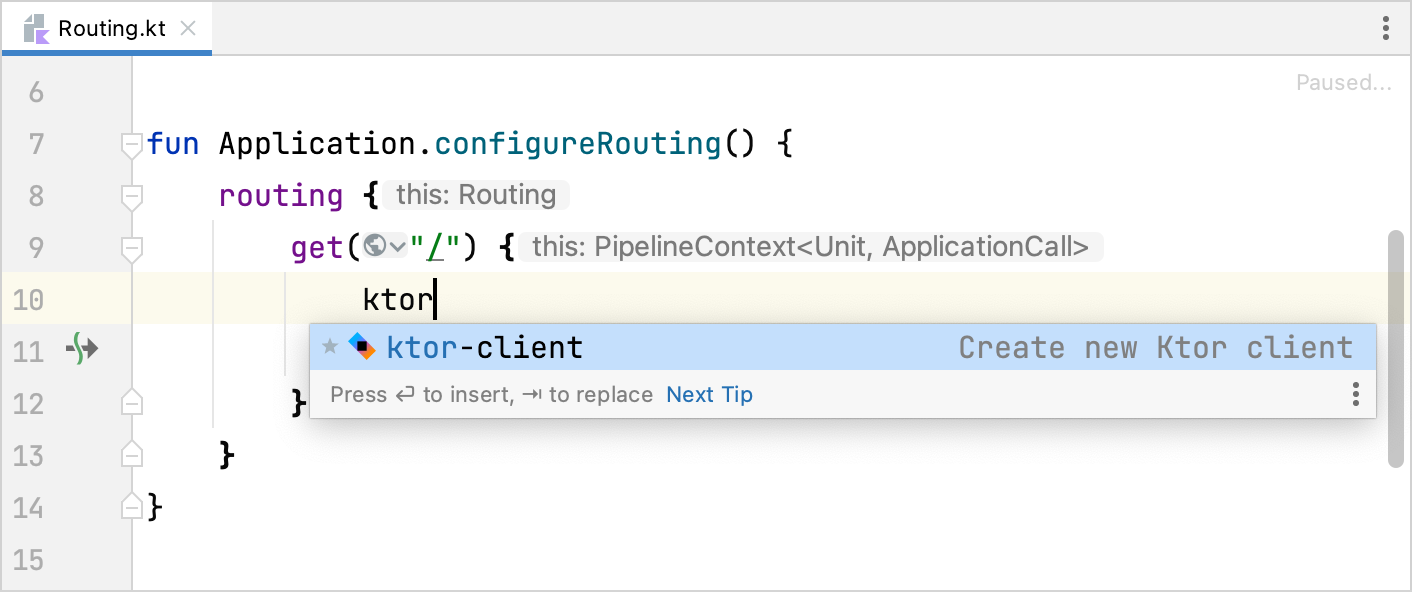Select the Ktor plugin icon in completion popup
1412x592 pixels.
[x=361, y=347]
